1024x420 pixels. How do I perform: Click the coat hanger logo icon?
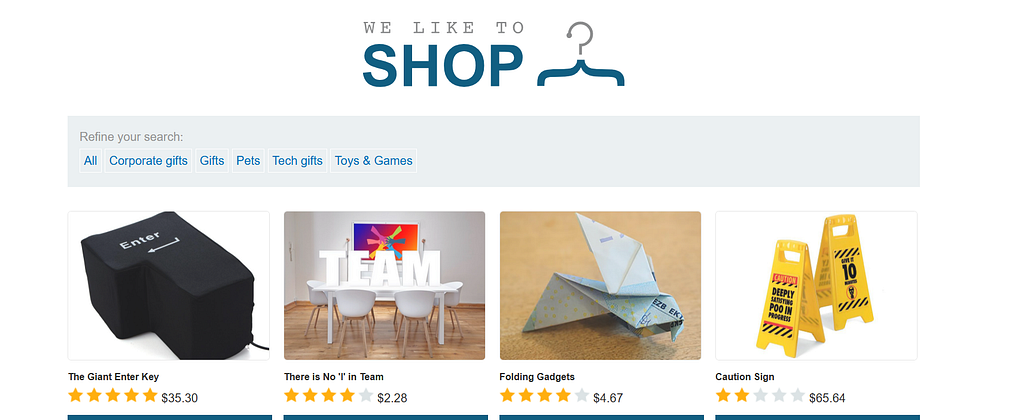581,54
